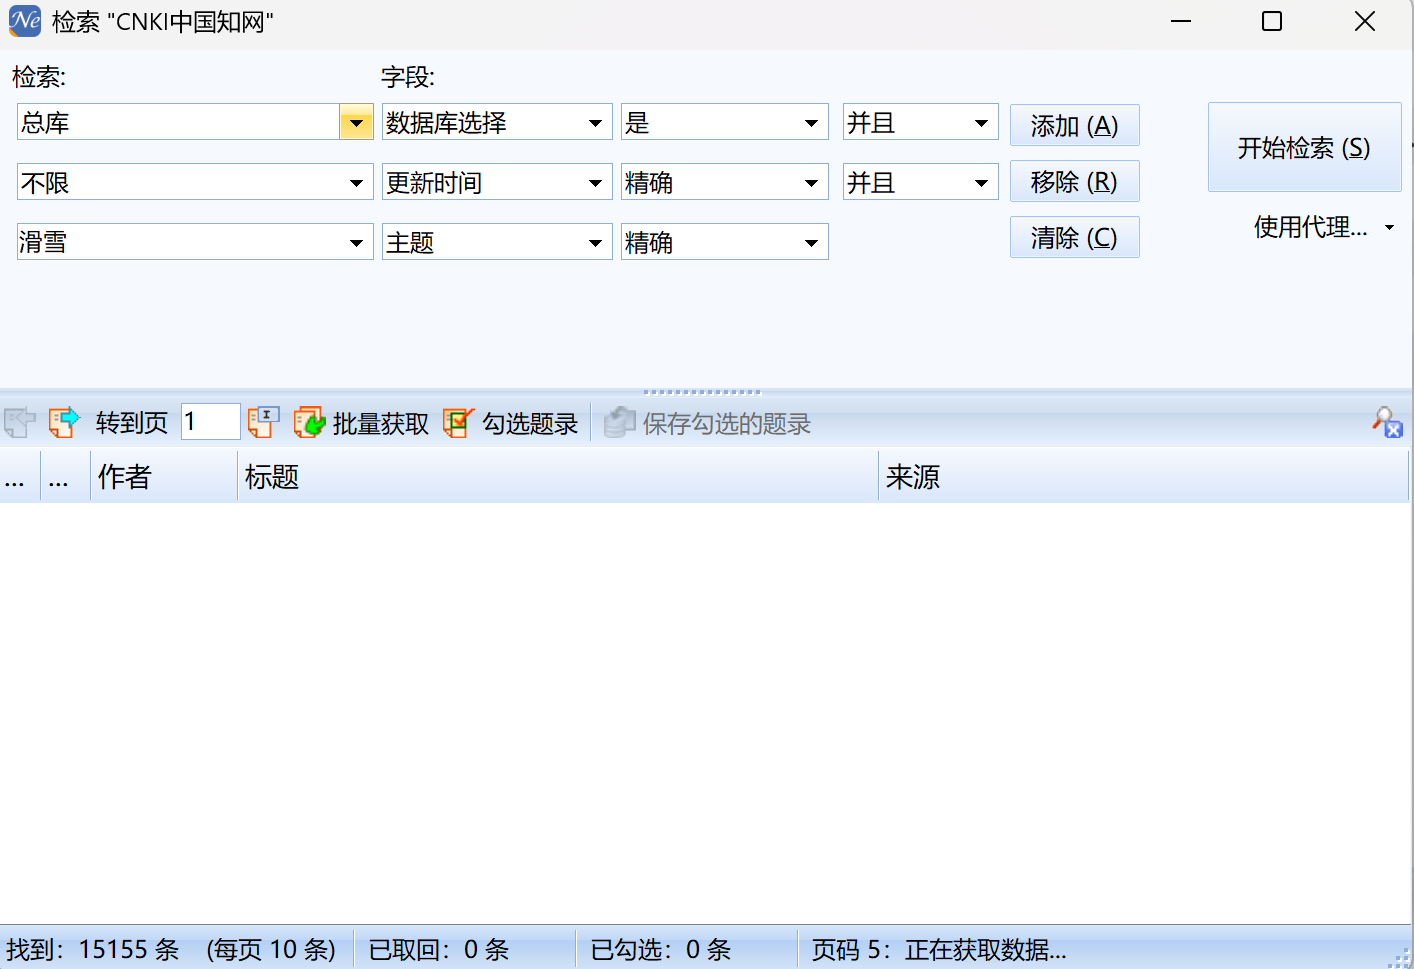Viewport: 1414px width, 969px height.
Task: Click the 作者 column header
Action: click(x=164, y=477)
